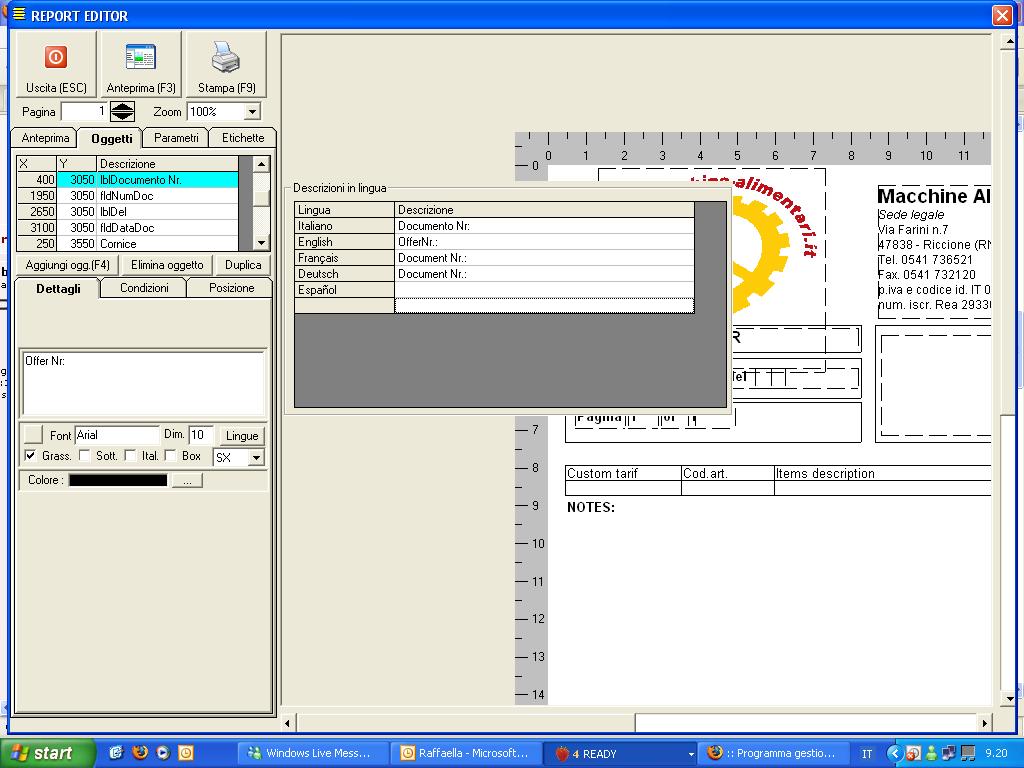Select the fldDataDoc object row

127,228
